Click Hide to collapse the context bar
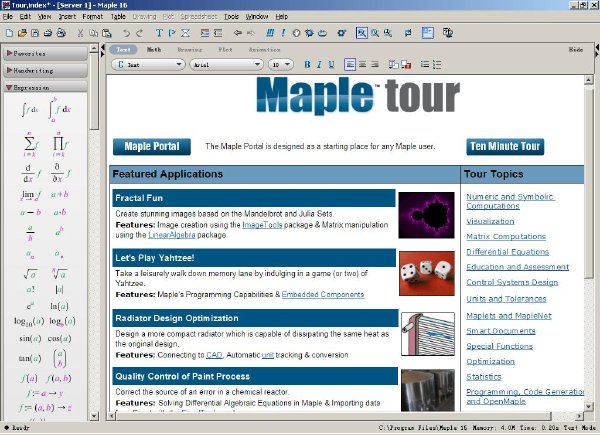The image size is (600, 435). point(576,50)
